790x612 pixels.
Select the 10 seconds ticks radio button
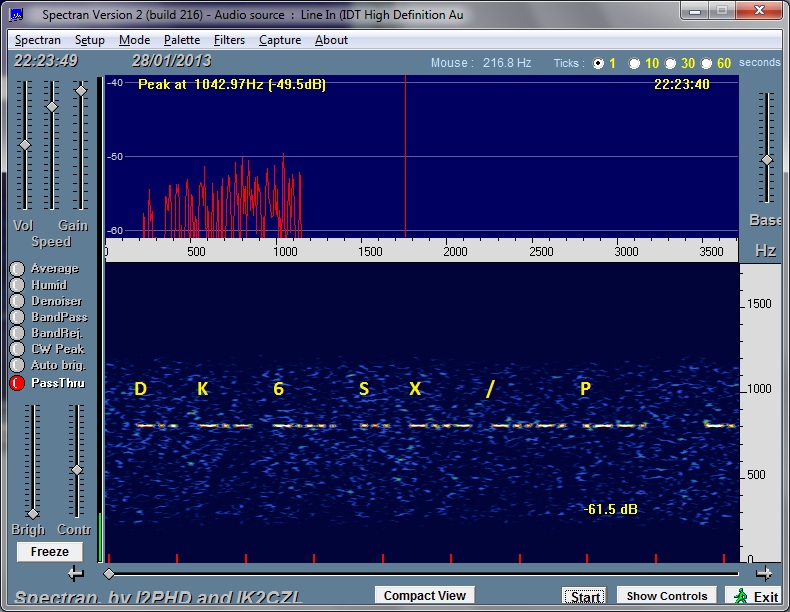634,63
